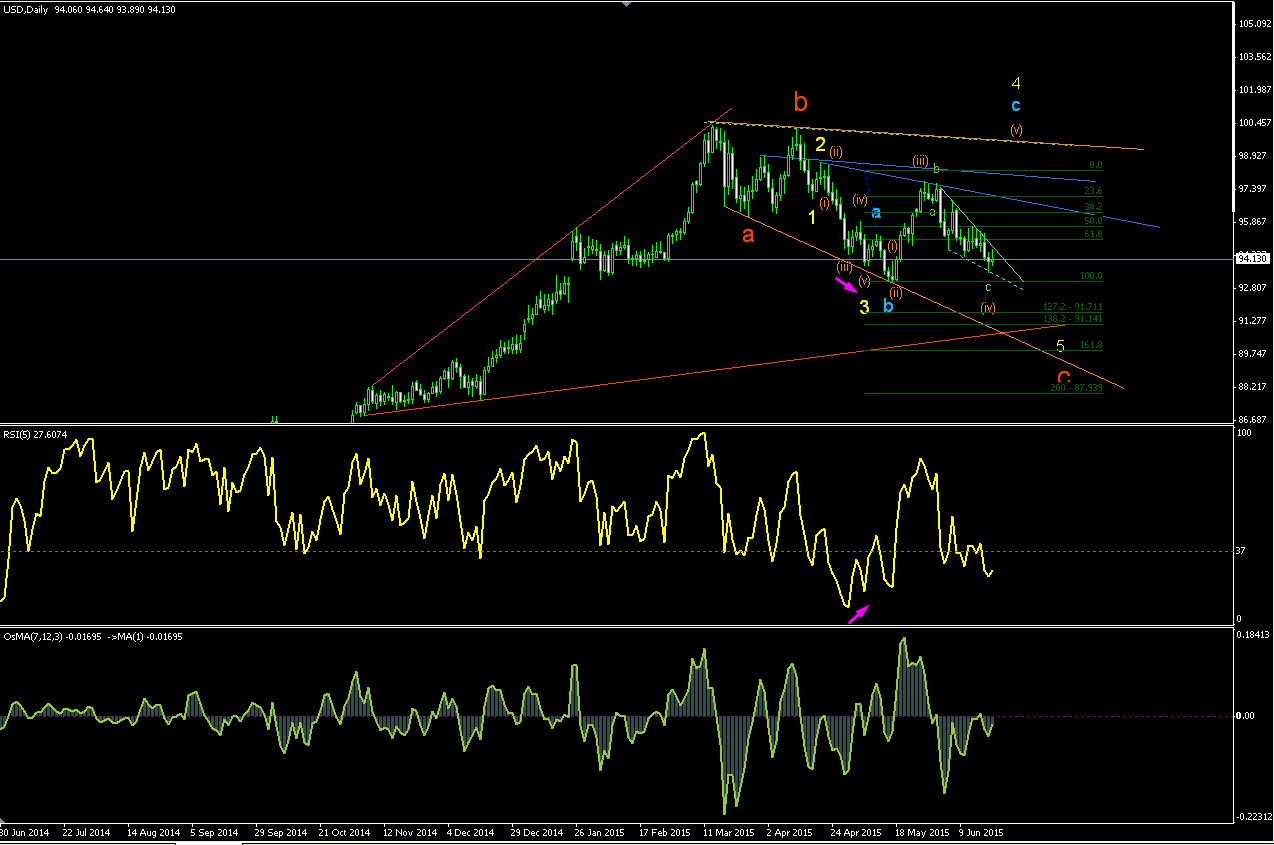
Task: Click the 21 Oct 2014 date label
Action: click(344, 832)
